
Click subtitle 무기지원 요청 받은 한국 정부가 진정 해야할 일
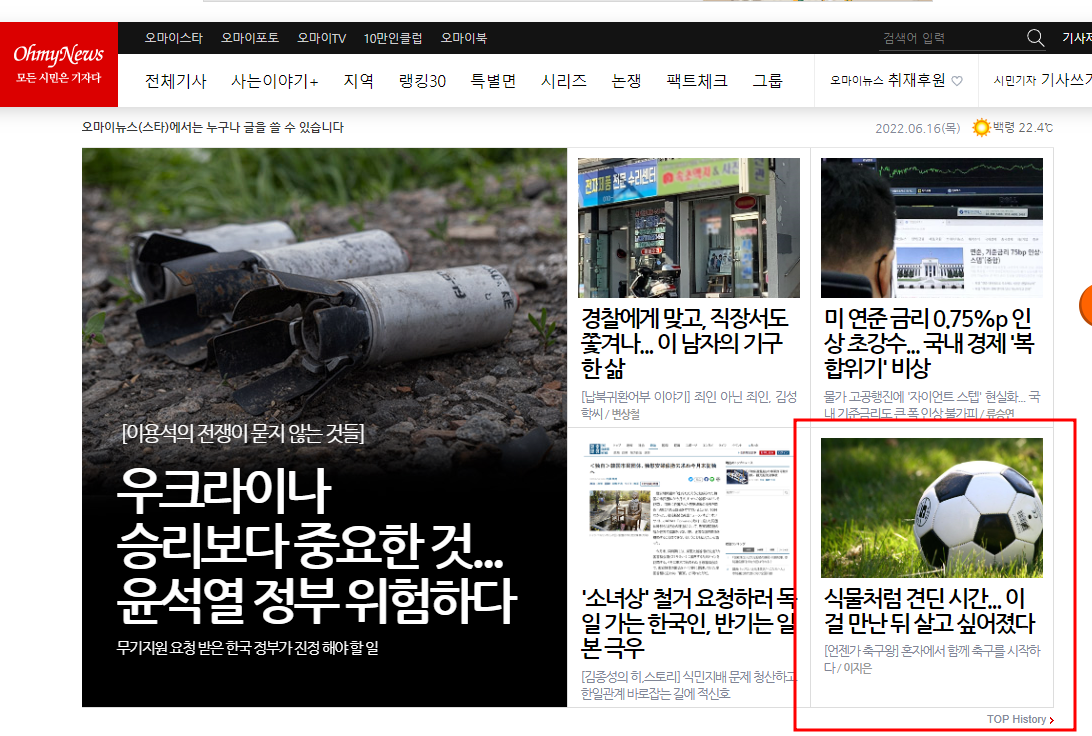247,648
